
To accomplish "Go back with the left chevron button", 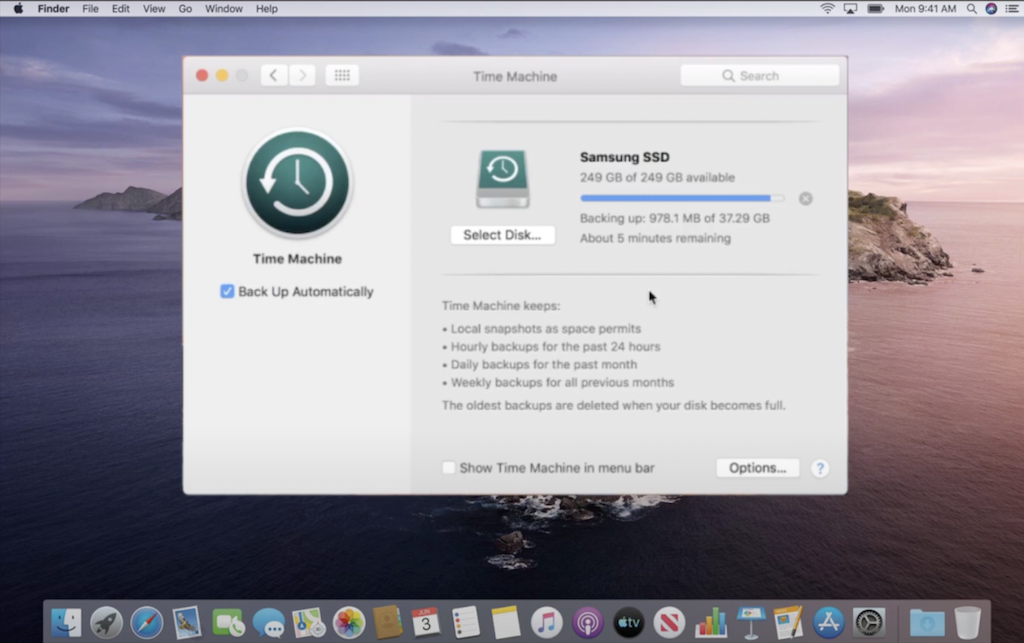I will [x=274, y=76].
